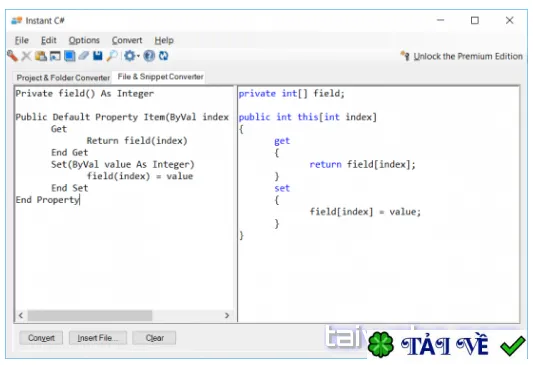Screen dimensions: 533x365
Task: Click the 'Set(ByVal value As Integer)' line
Action: pos(123,164)
